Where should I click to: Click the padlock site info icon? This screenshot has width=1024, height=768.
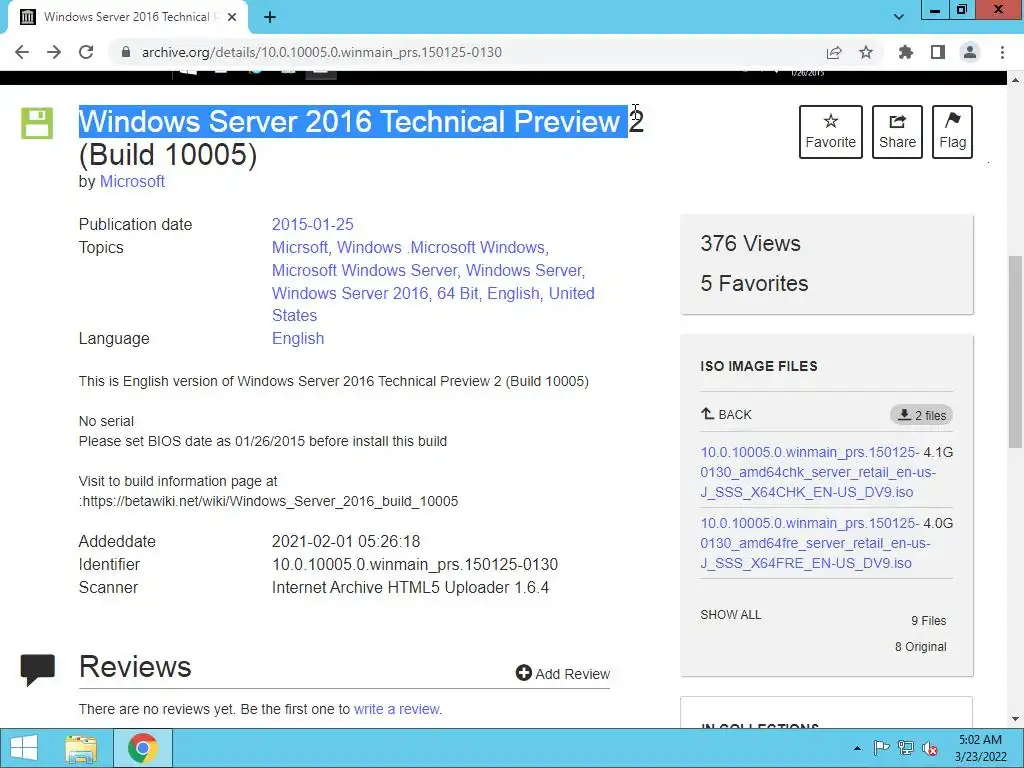pos(126,52)
